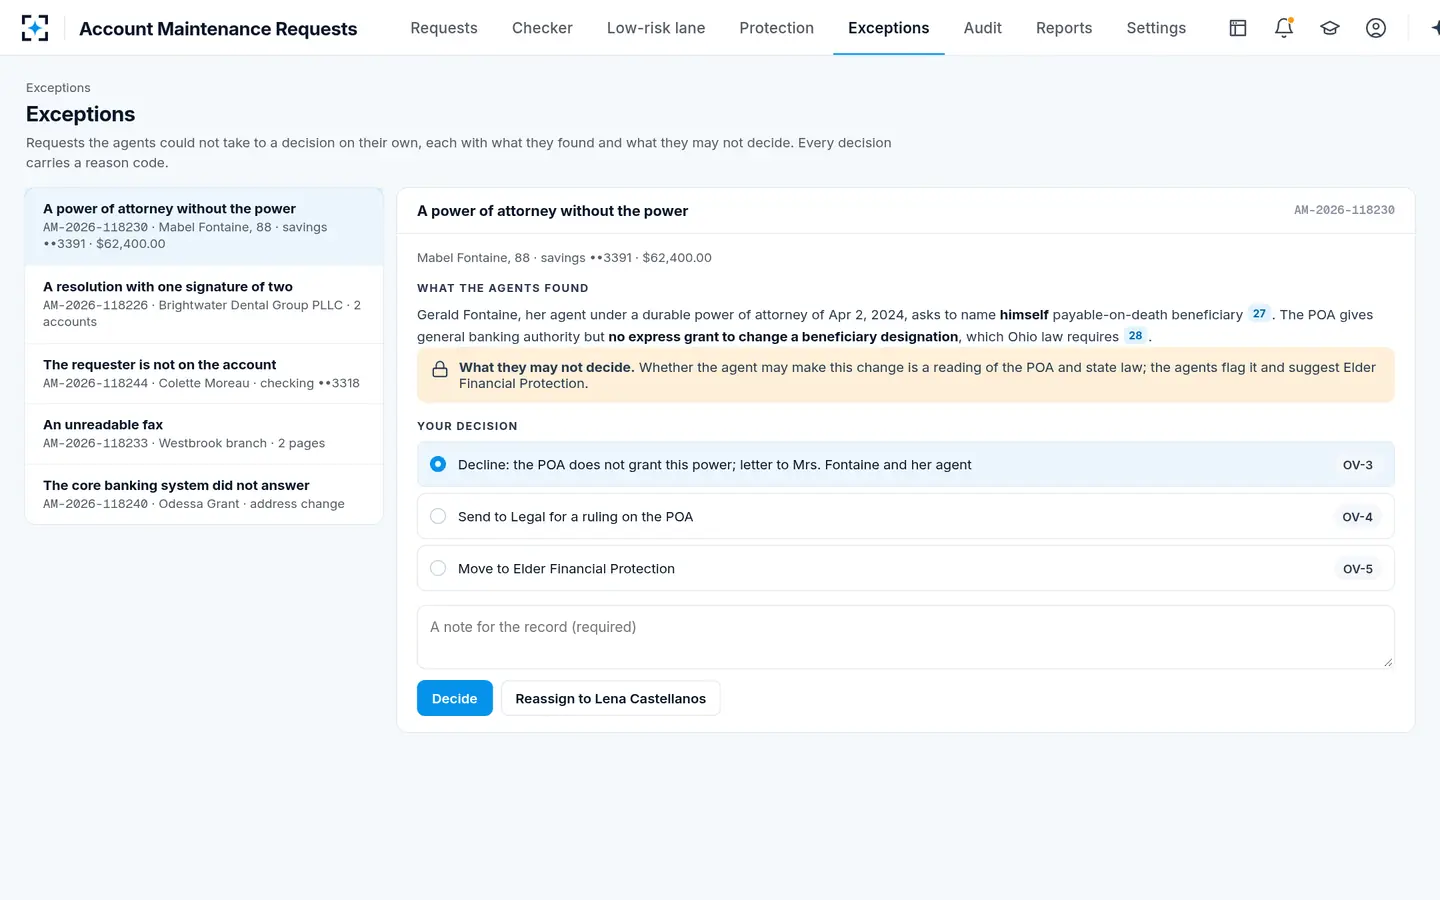Open the graduation cap help icon

1330,28
